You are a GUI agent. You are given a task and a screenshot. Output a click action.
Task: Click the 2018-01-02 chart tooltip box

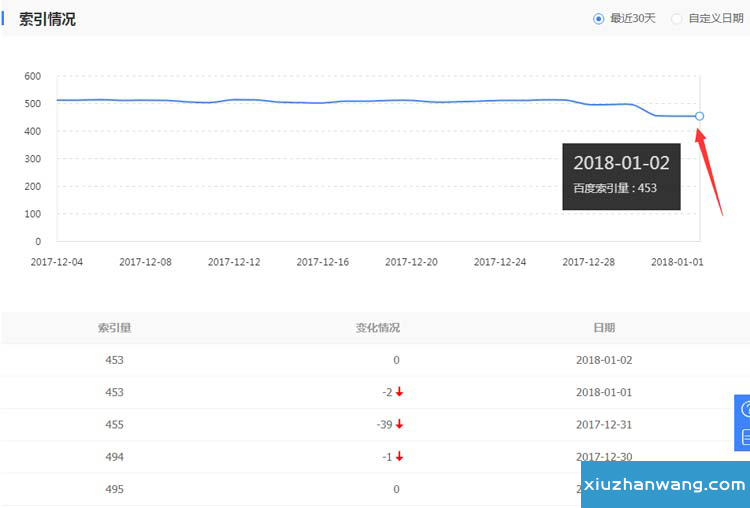pos(621,175)
